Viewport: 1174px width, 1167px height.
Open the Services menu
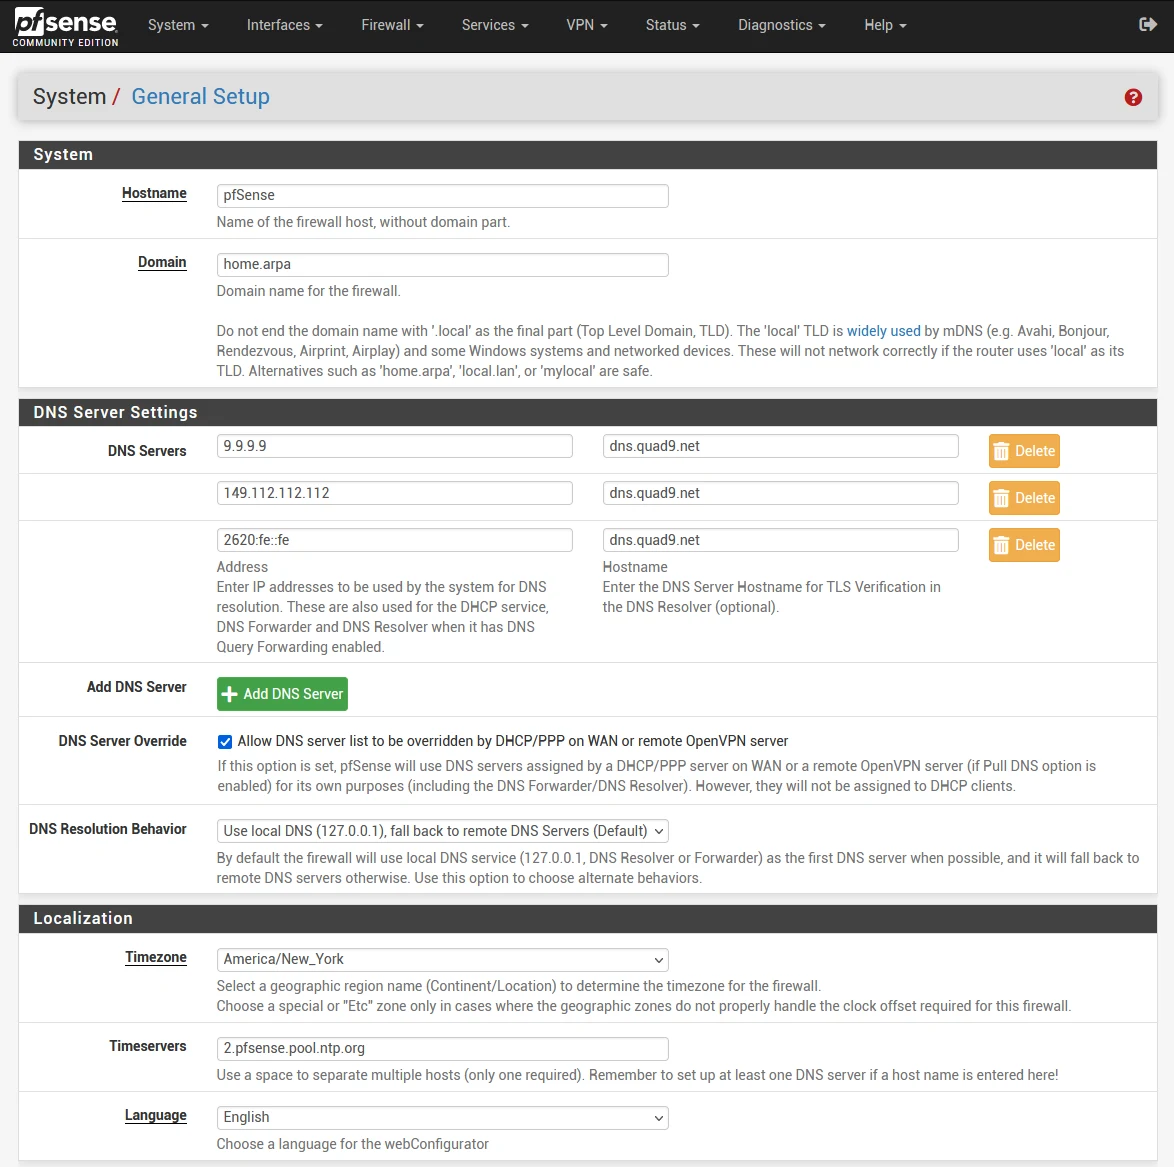[495, 25]
